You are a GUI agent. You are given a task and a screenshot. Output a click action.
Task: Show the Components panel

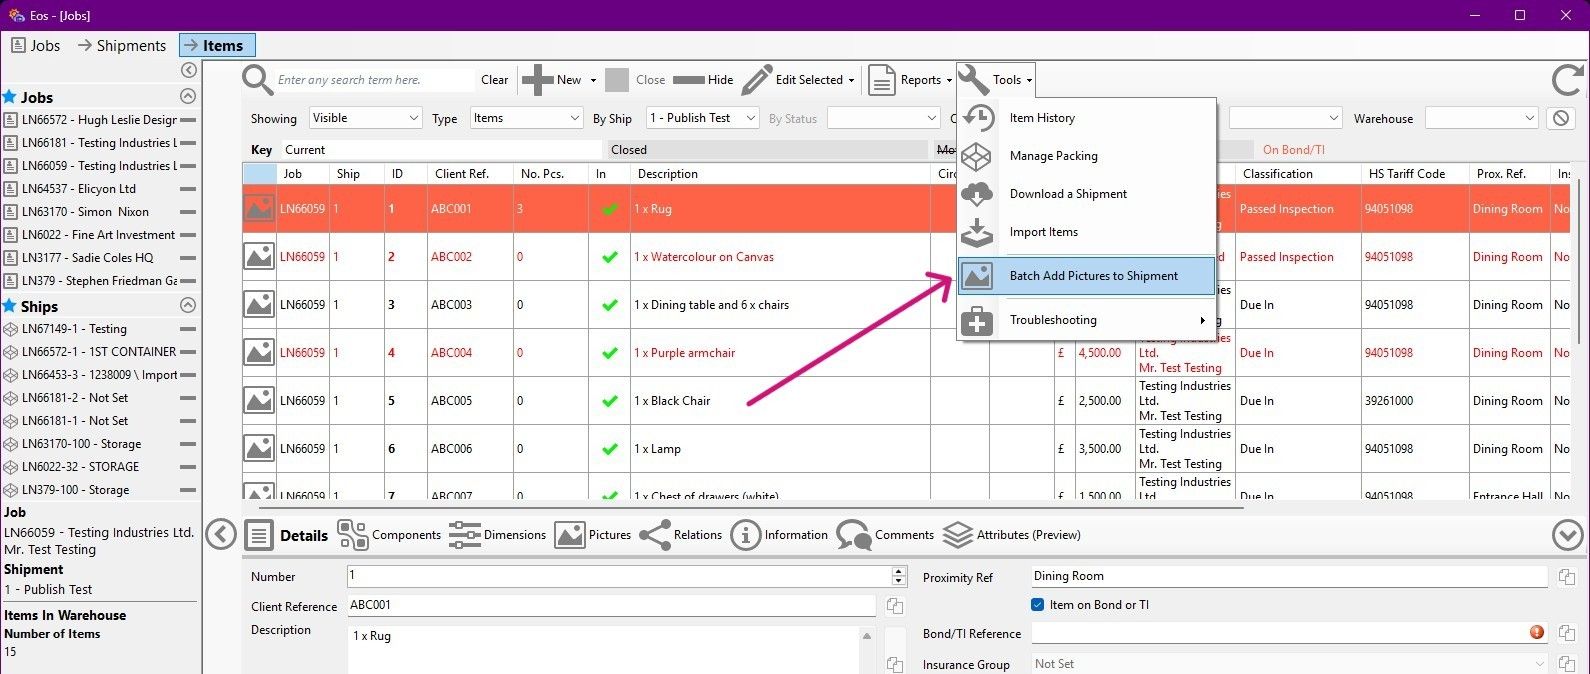(389, 535)
